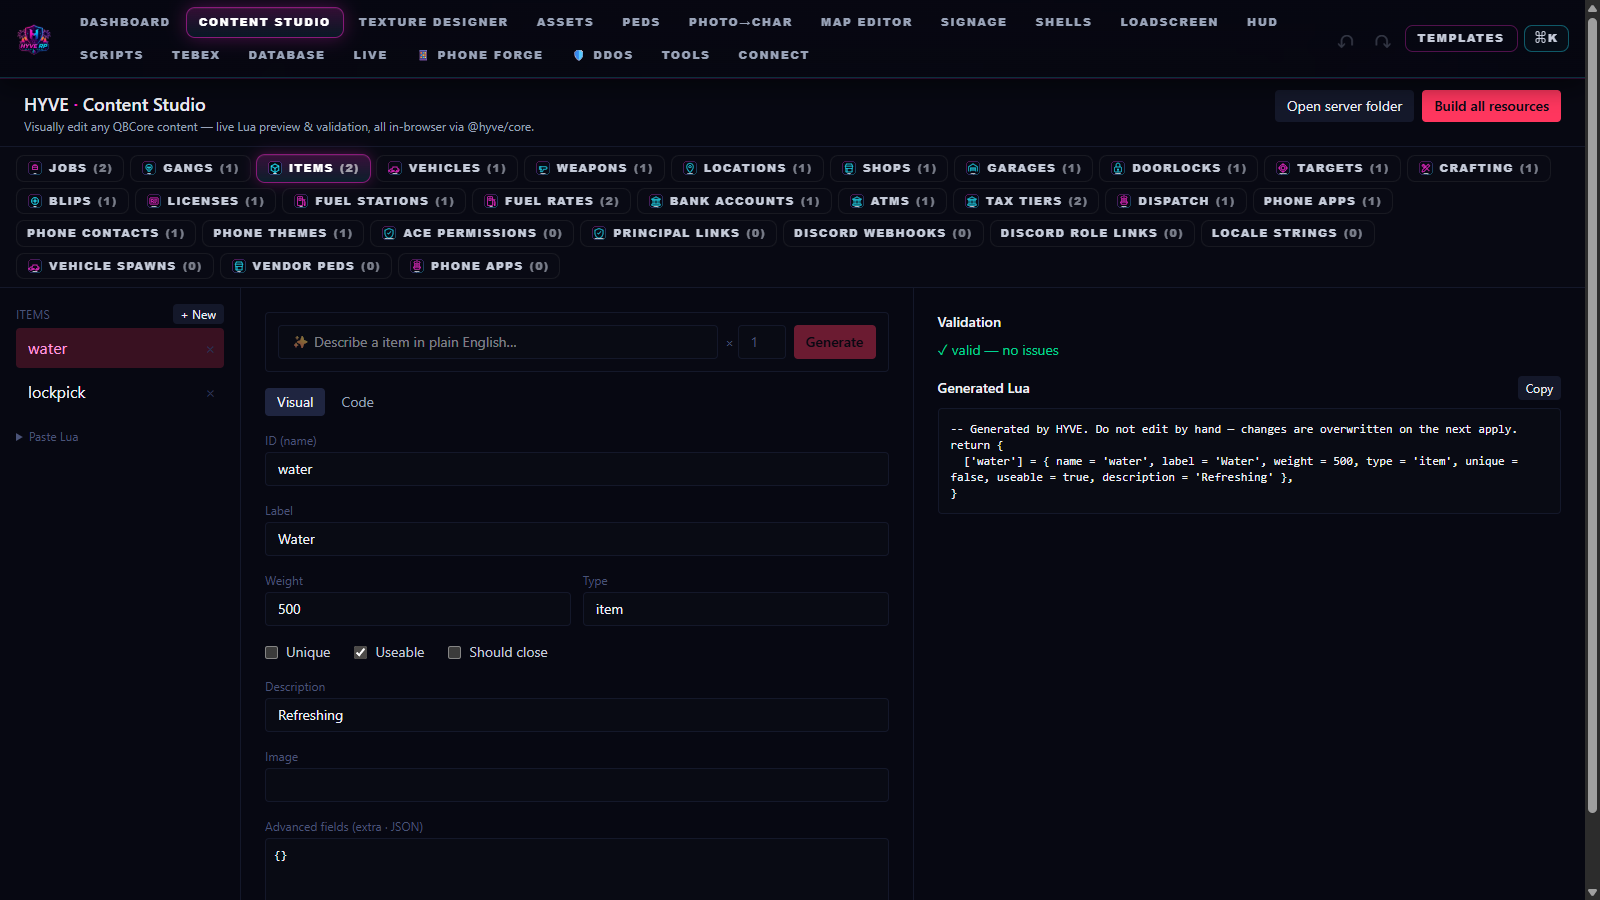Switch to the Code tab
Image resolution: width=1600 pixels, height=900 pixels.
click(x=357, y=402)
